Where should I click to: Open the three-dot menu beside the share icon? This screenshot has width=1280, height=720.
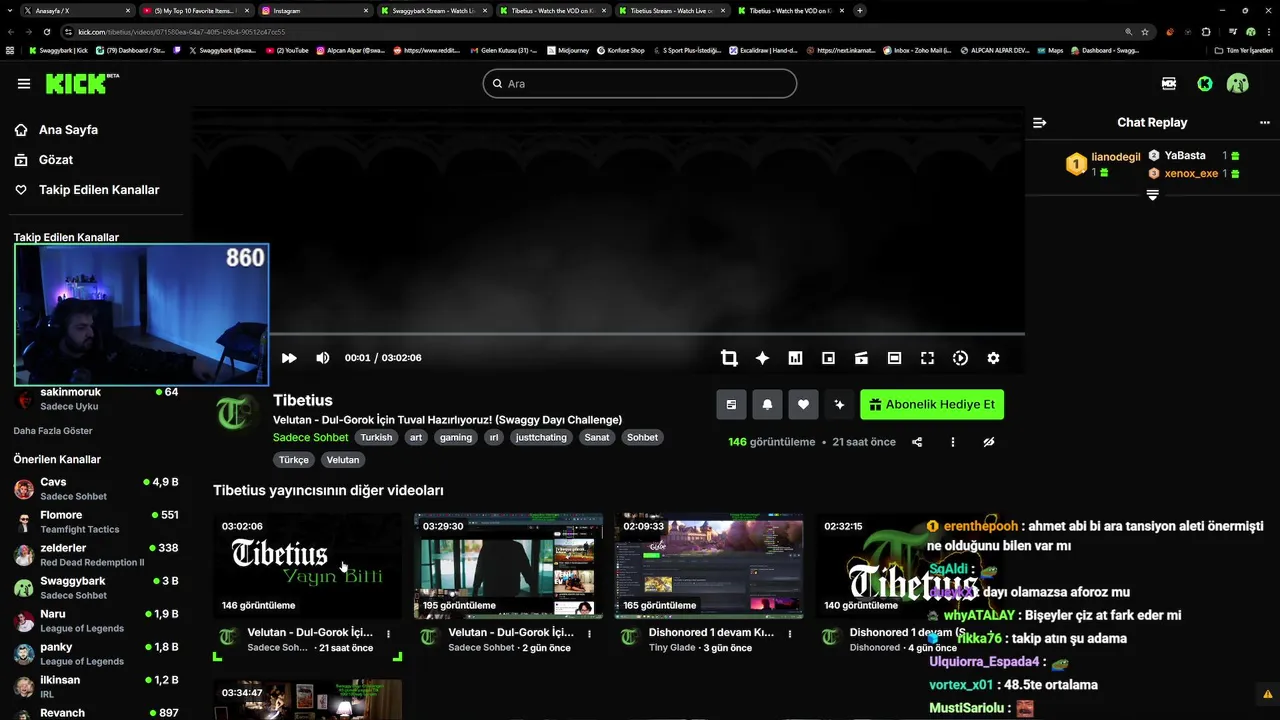coord(952,442)
